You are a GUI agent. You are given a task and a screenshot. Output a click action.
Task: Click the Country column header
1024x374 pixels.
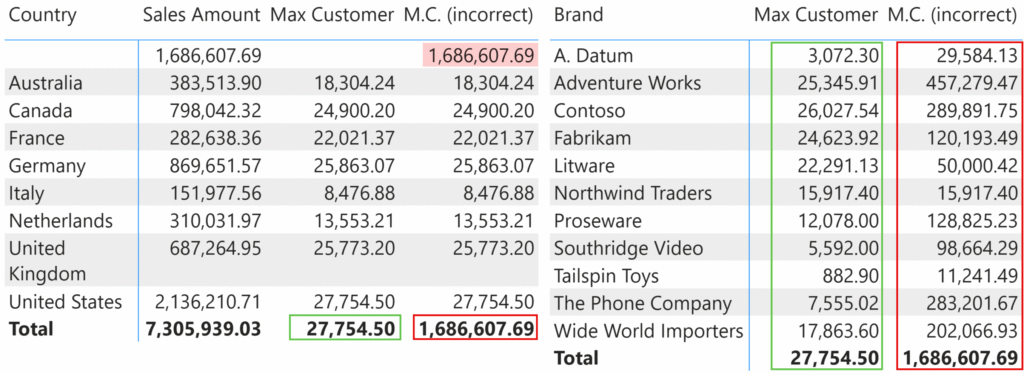(x=42, y=15)
